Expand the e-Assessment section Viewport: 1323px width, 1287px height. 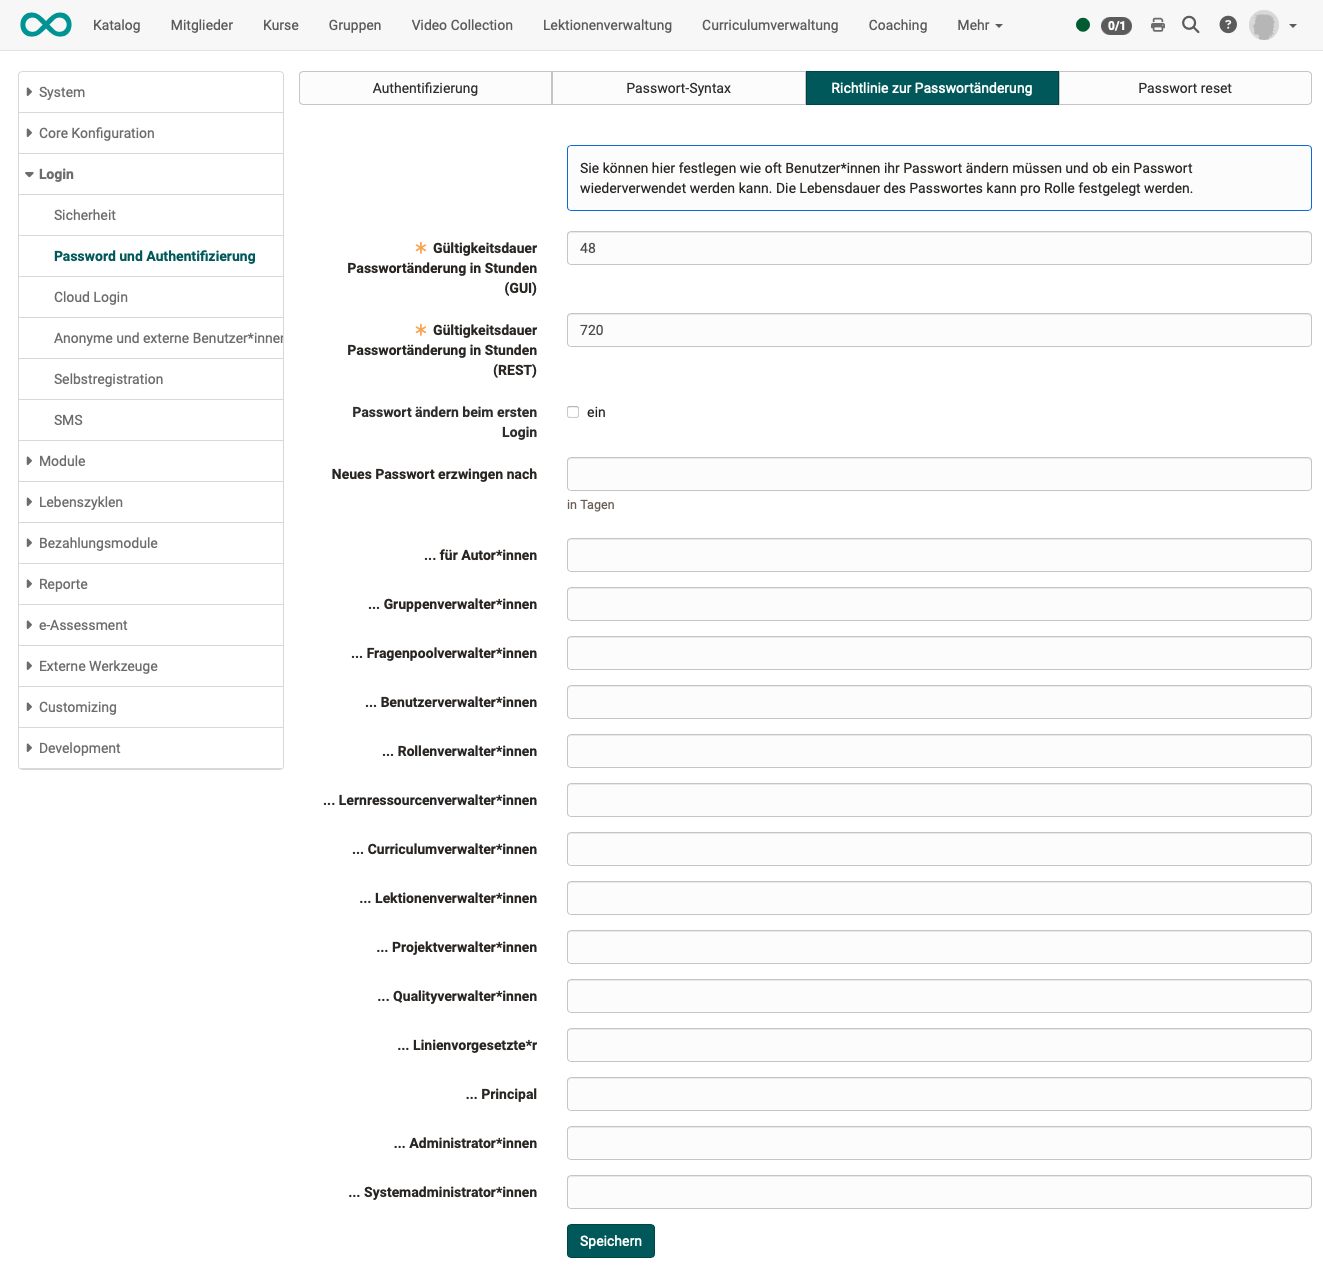(x=151, y=625)
